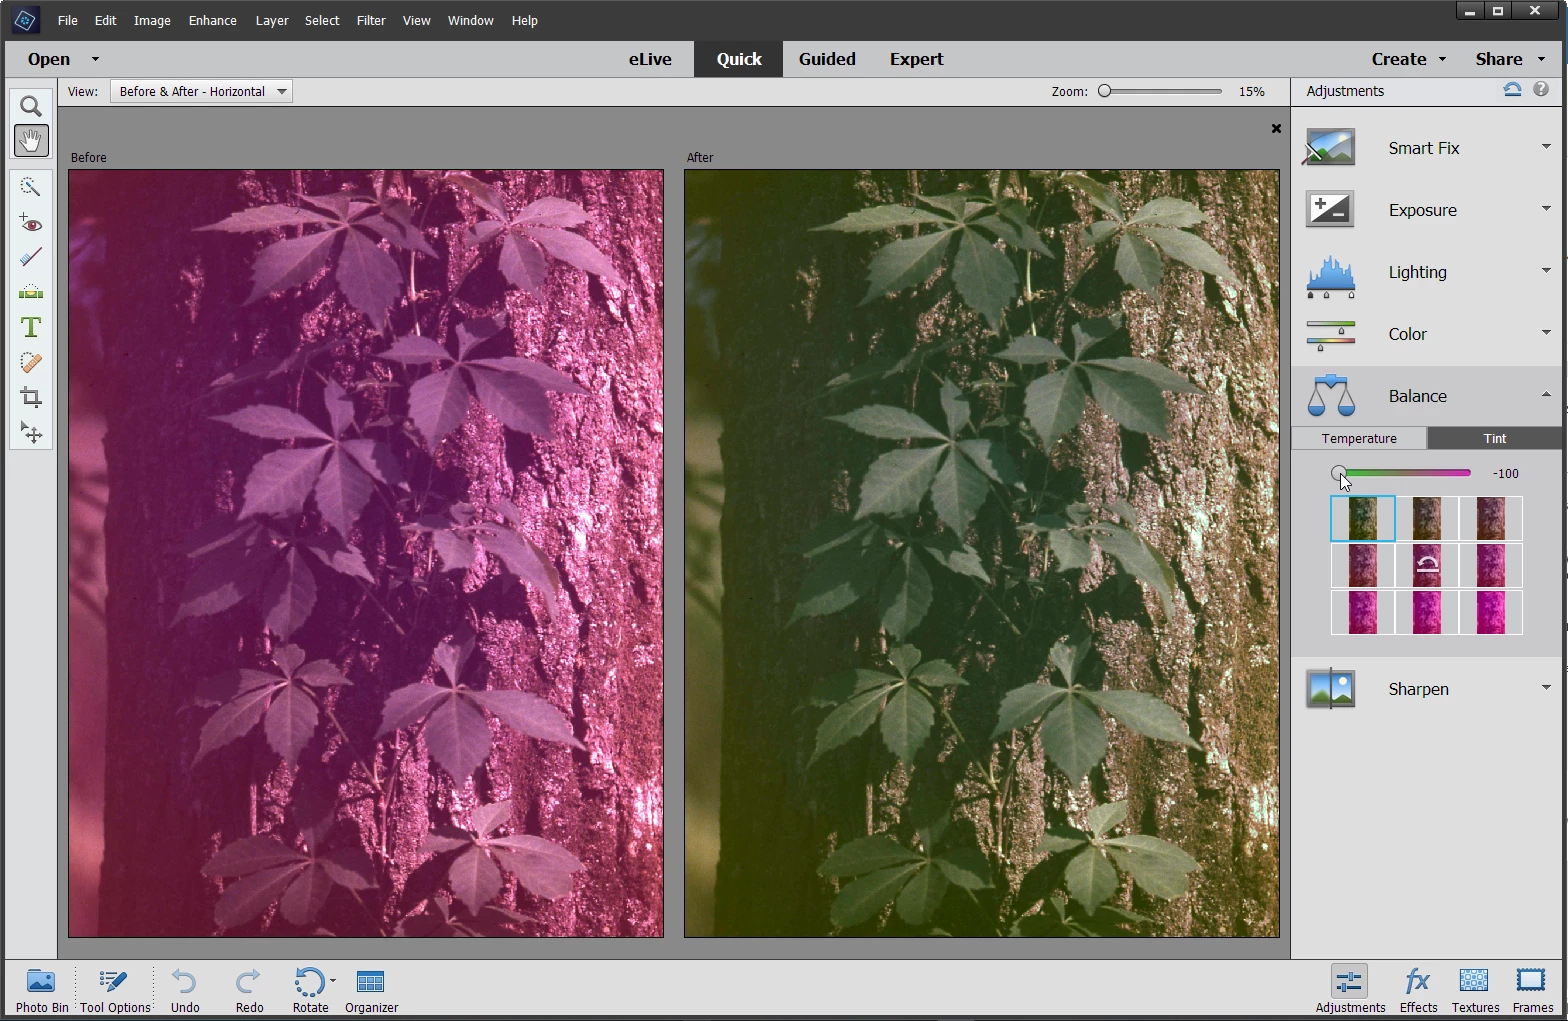The height and width of the screenshot is (1021, 1568).
Task: Open Adjustments help
Action: (1541, 90)
